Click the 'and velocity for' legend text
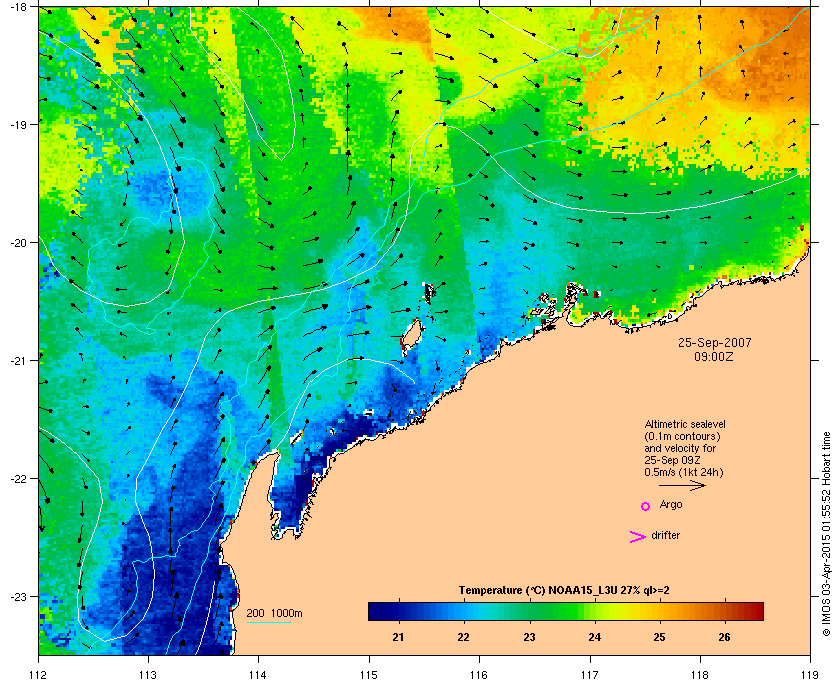 click(680, 448)
